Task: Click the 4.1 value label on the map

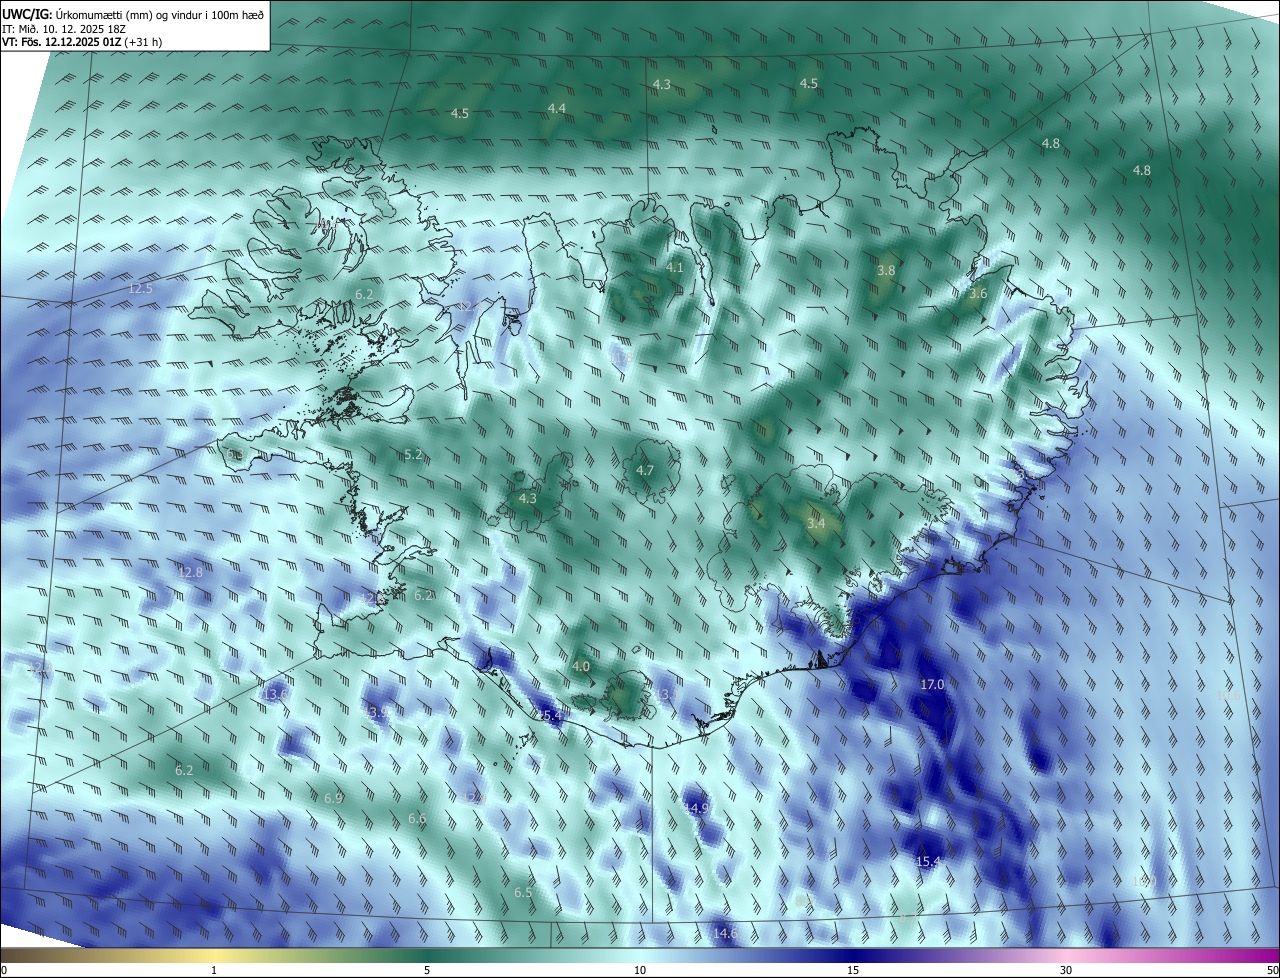Action: coord(675,267)
